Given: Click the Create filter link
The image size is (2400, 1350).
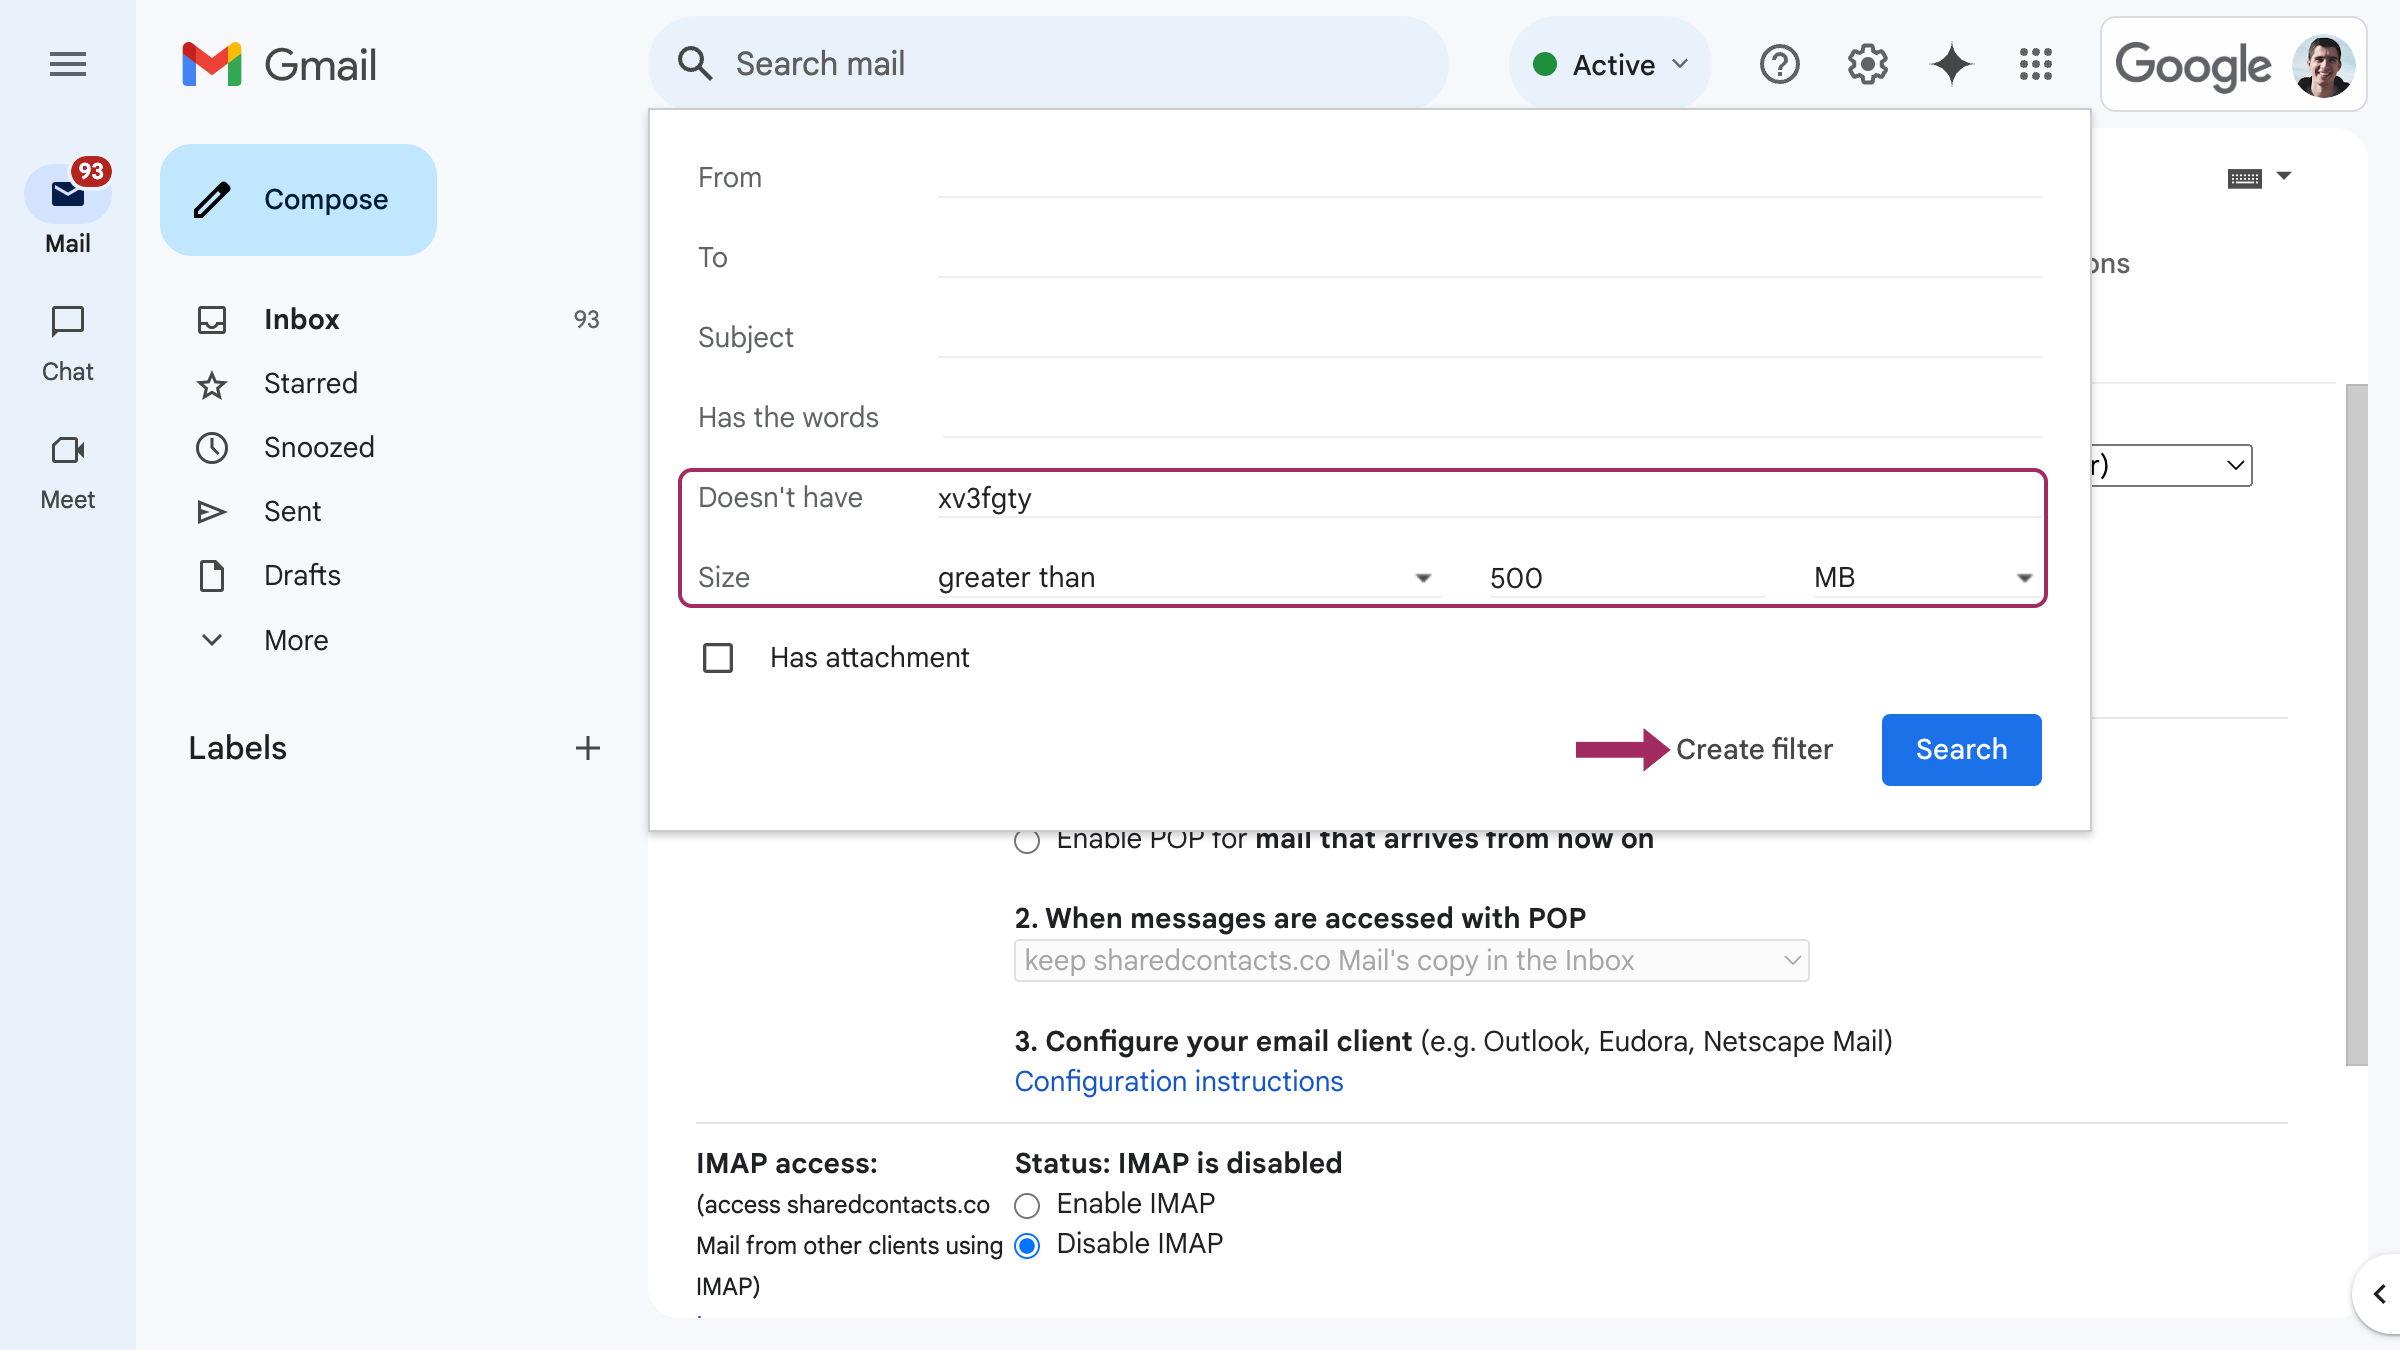Looking at the screenshot, I should (1754, 750).
